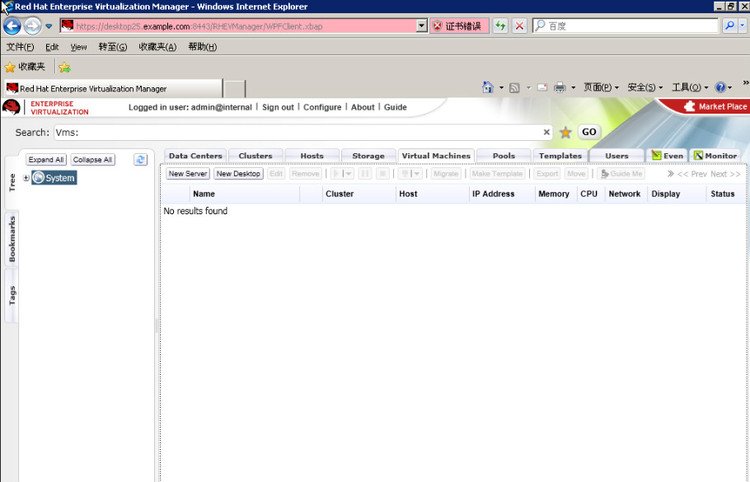Expand the home icon dropdown arrow
Image resolution: width=750 pixels, height=482 pixels.
tap(501, 88)
